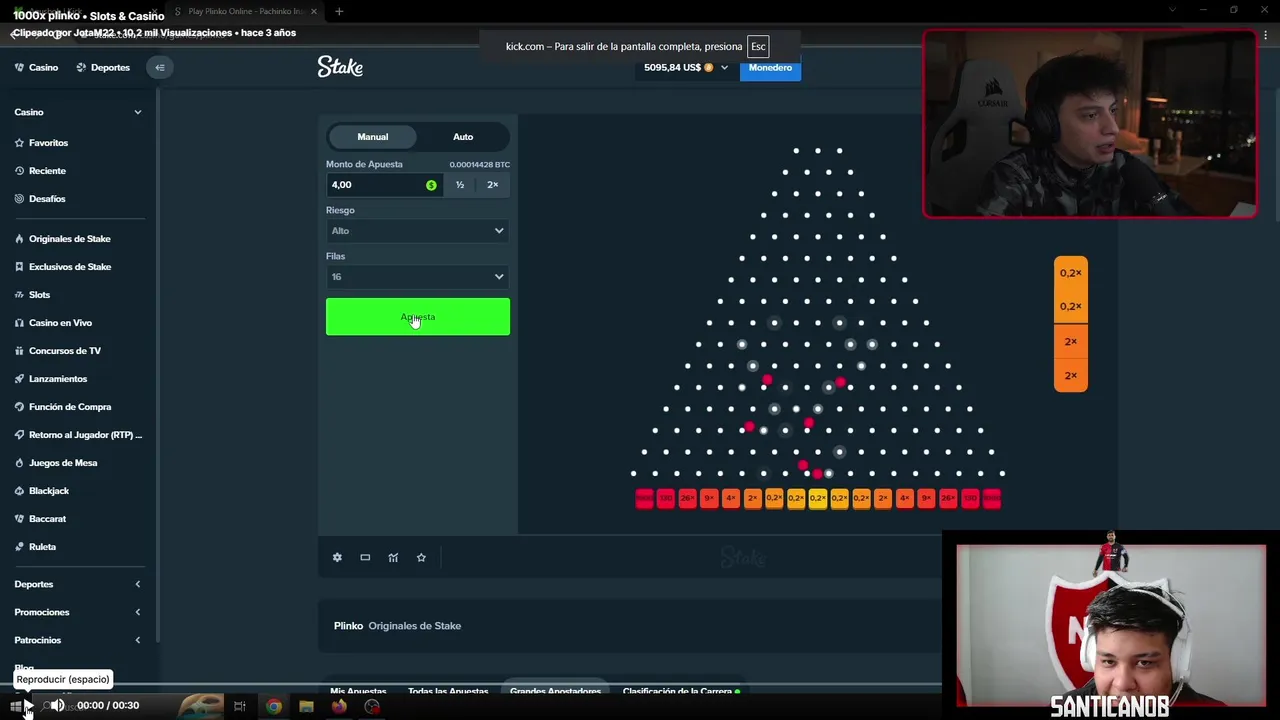Open Mis Apuestas tab

358,691
